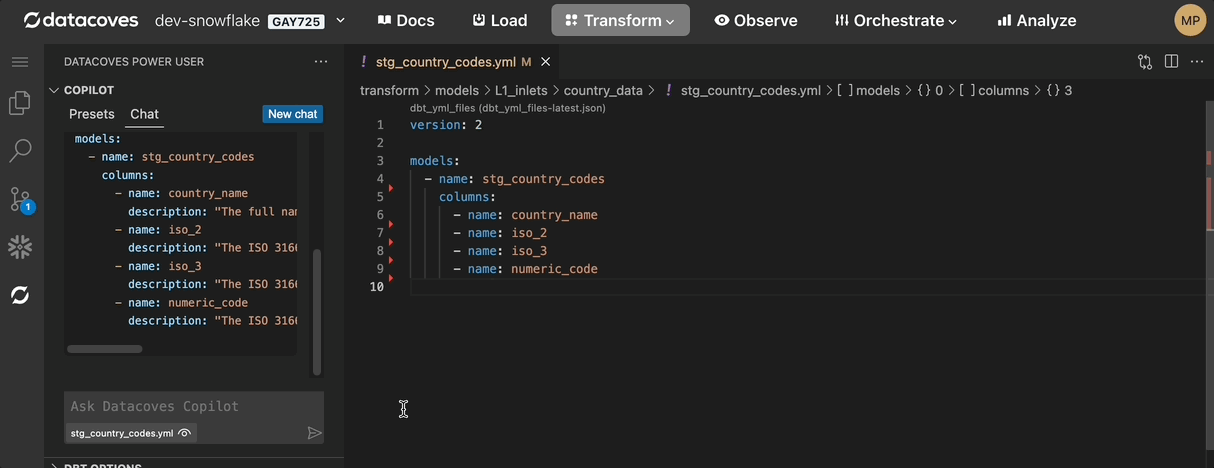Collapse the COPILOT section
This screenshot has height=468, width=1214.
coord(82,90)
